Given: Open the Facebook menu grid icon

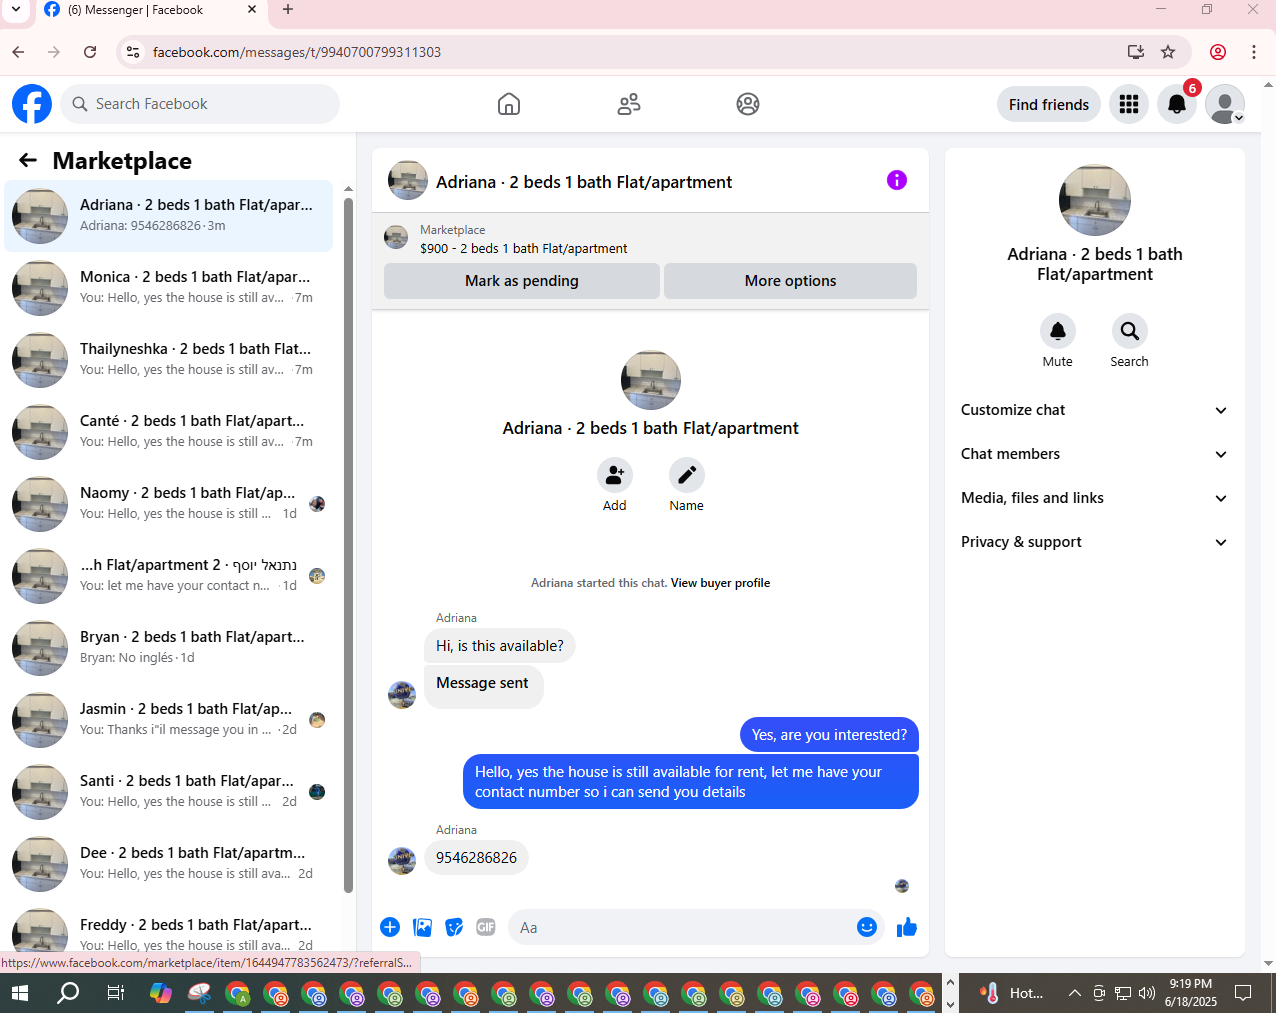Looking at the screenshot, I should 1129,104.
